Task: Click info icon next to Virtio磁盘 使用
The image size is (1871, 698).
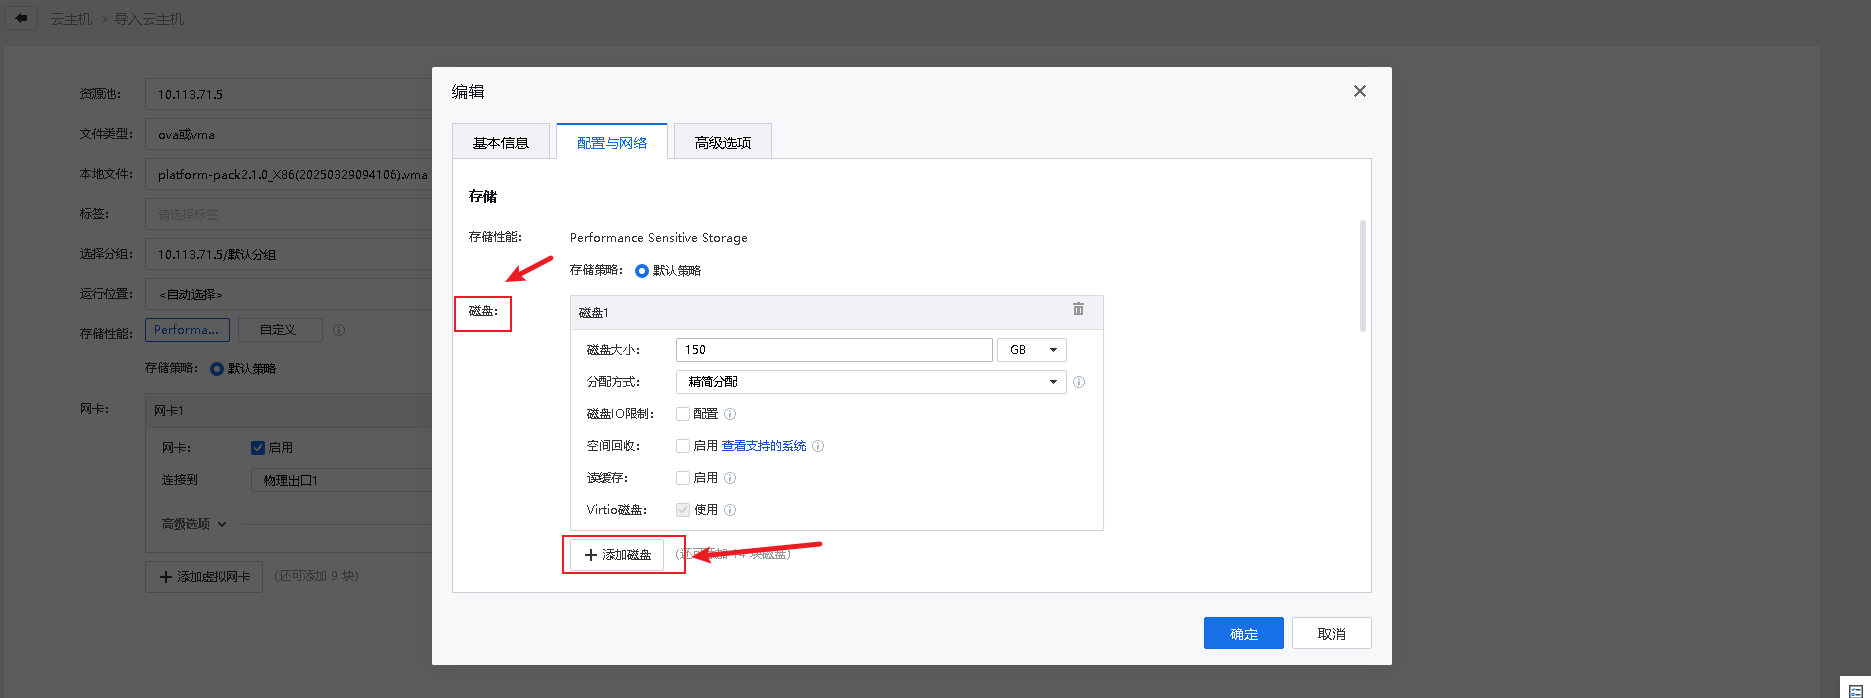Action: pyautogui.click(x=730, y=510)
